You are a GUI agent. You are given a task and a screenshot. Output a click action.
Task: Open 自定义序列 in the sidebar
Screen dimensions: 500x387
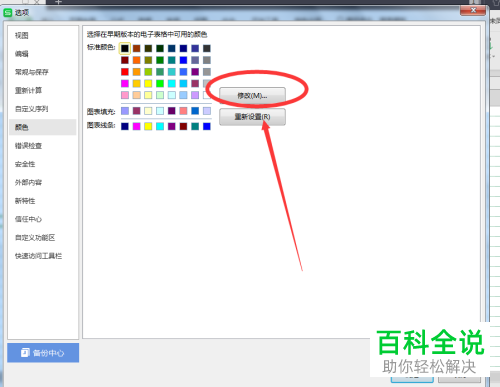click(x=32, y=109)
